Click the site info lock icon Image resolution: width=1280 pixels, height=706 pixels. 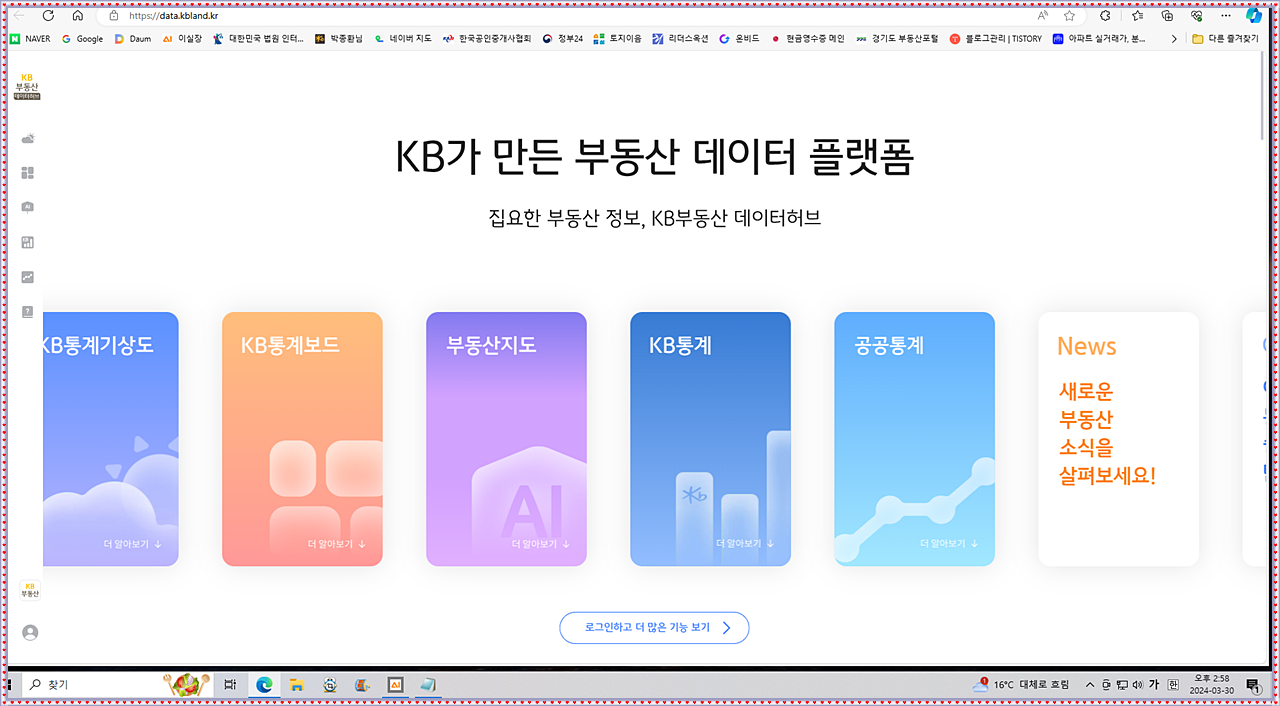click(x=113, y=16)
